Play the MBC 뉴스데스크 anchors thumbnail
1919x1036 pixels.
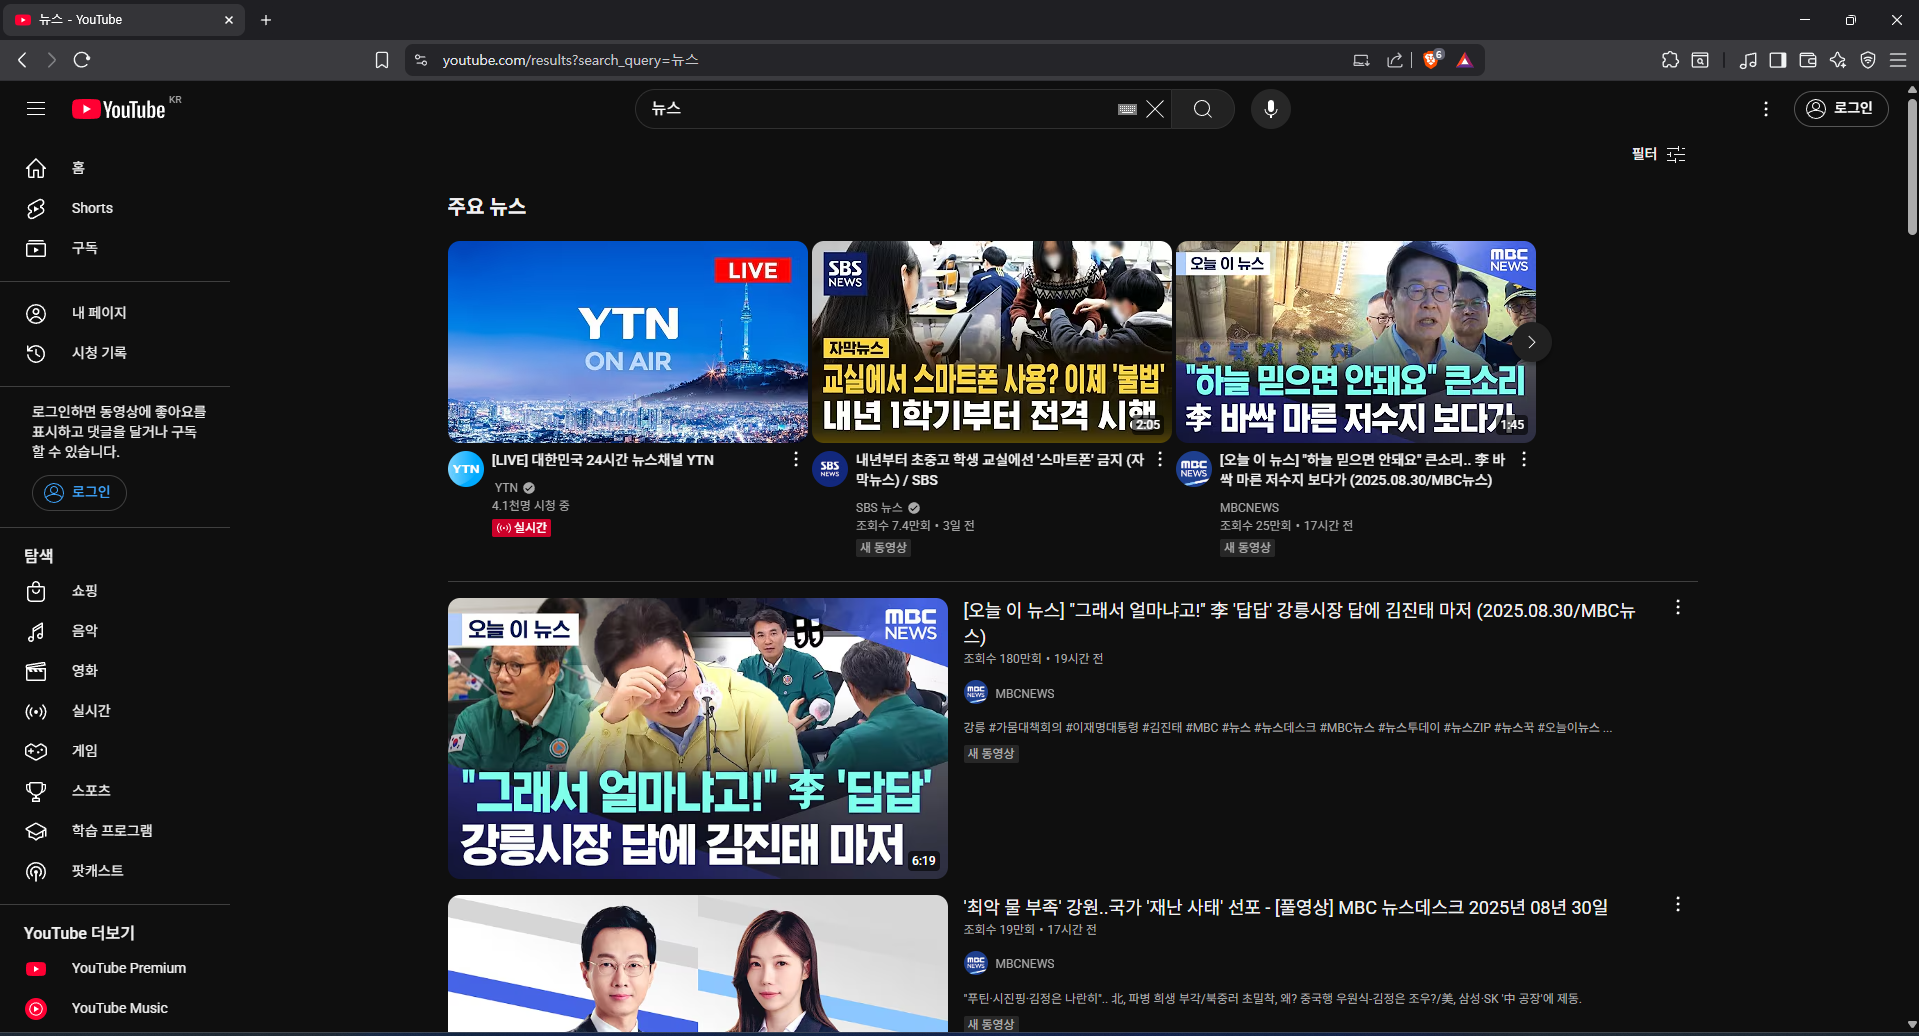click(698, 964)
